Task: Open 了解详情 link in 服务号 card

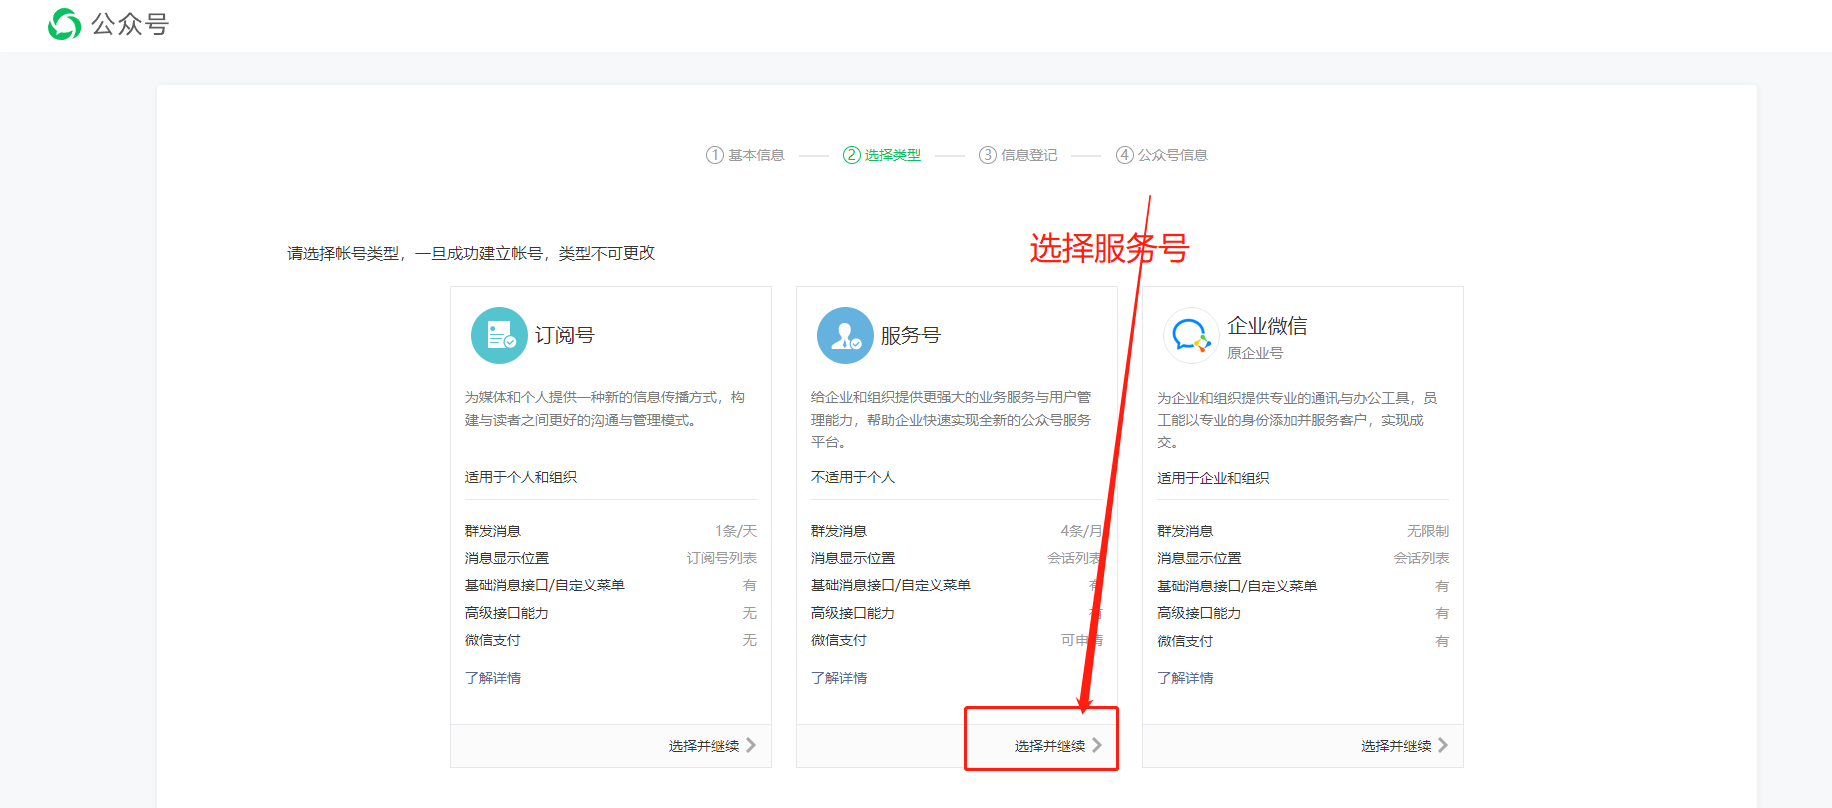Action: click(839, 678)
